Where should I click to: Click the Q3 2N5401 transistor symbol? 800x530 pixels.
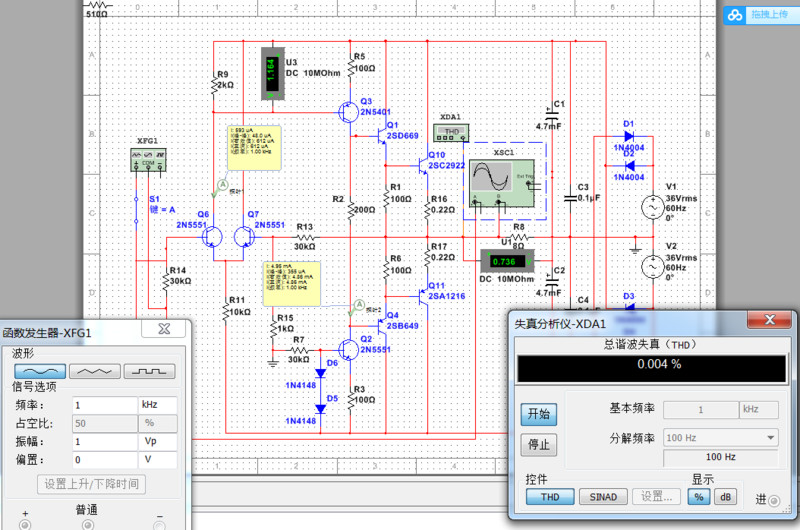pos(347,112)
